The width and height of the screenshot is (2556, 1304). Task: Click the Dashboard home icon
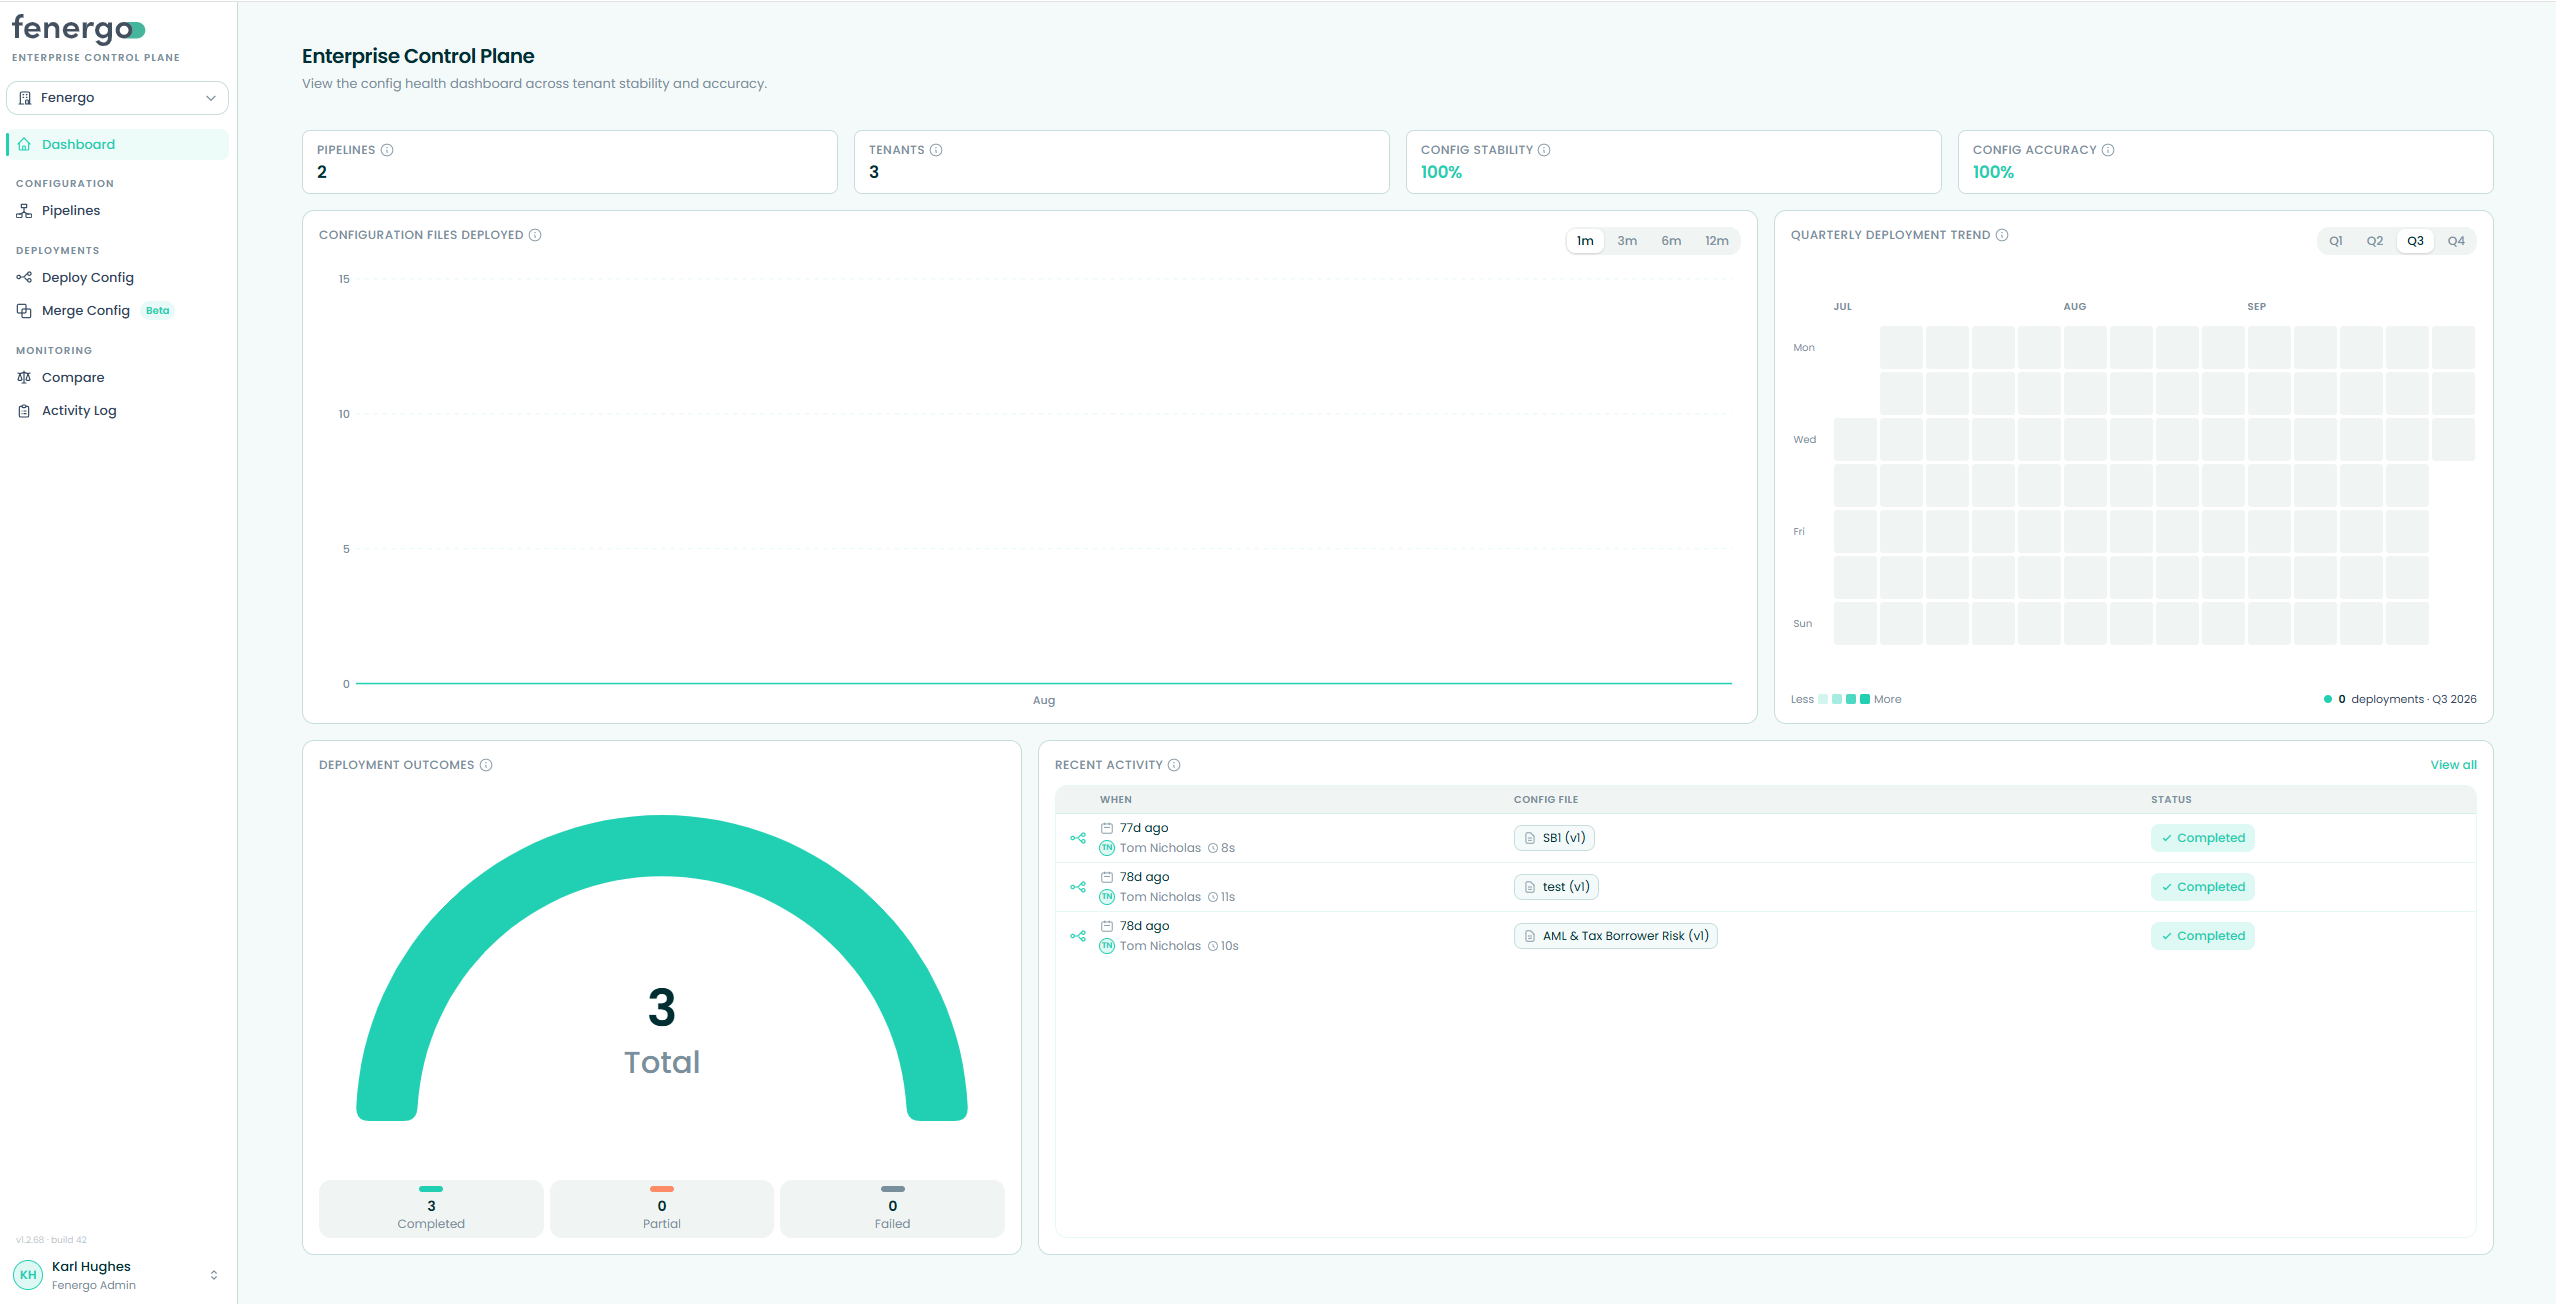point(24,144)
